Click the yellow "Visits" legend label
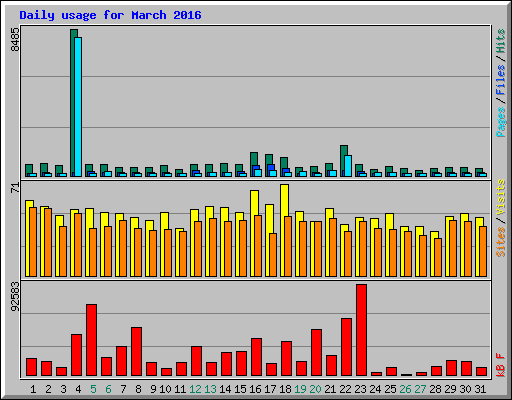The image size is (512, 400). 501,197
